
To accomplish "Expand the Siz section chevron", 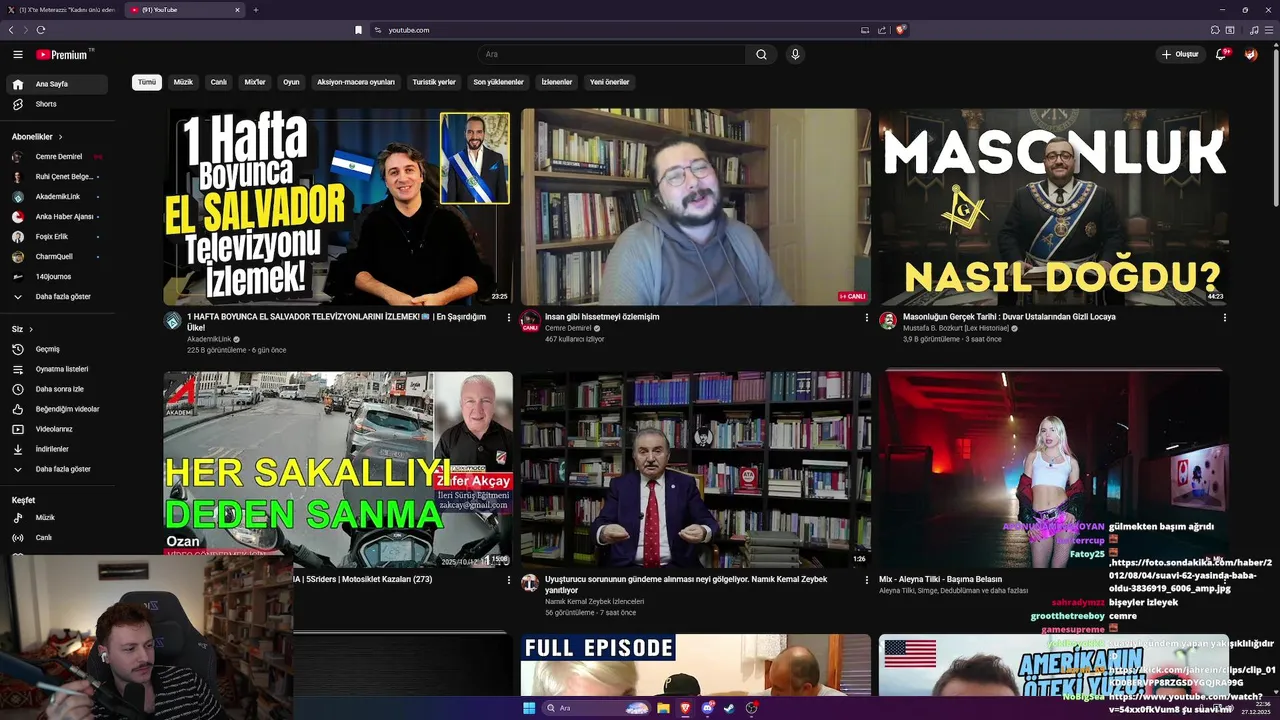I will (x=31, y=329).
